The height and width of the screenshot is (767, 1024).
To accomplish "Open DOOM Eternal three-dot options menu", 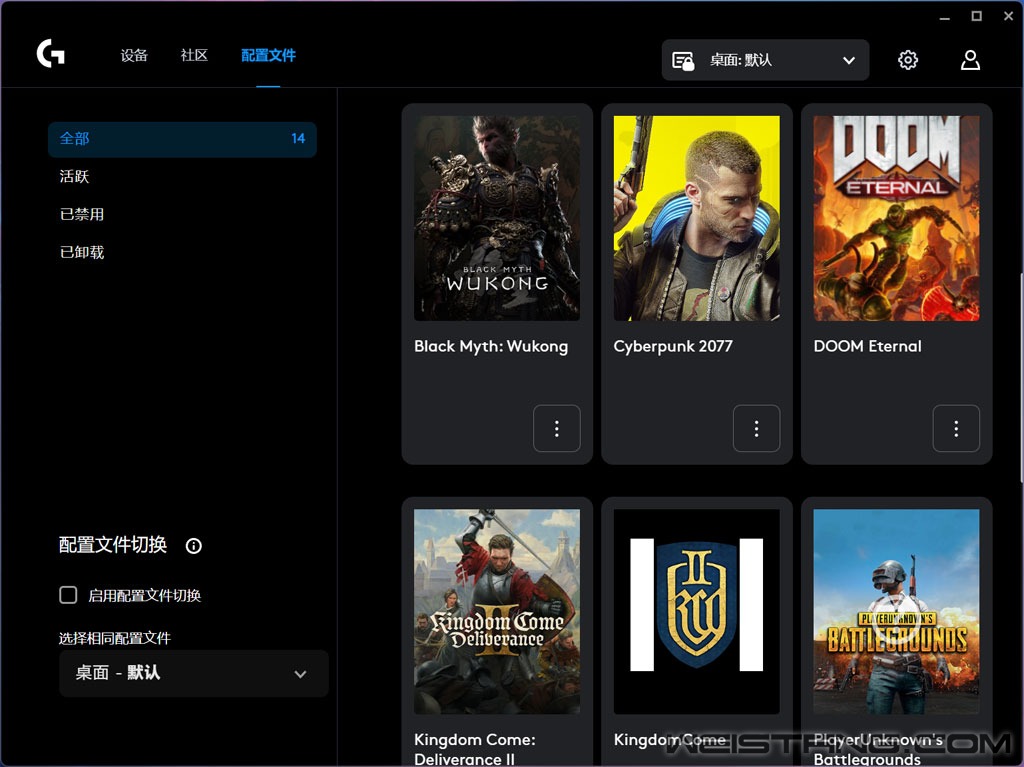I will click(x=956, y=429).
